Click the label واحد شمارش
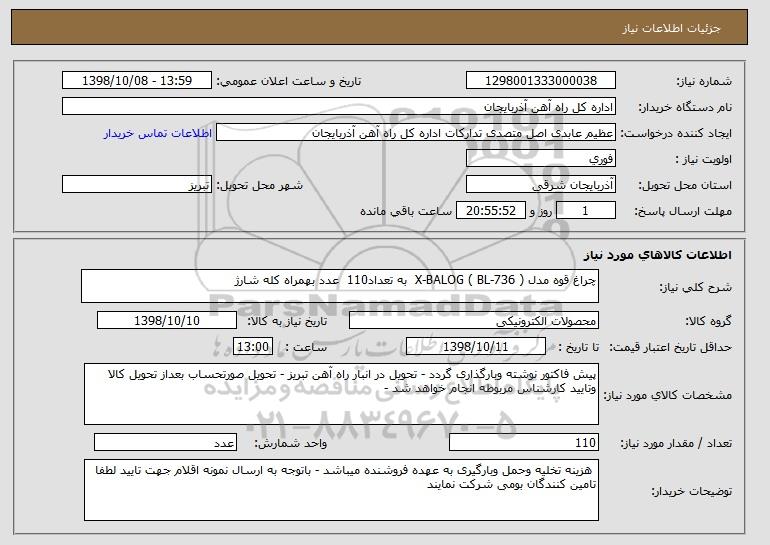 click(x=290, y=443)
